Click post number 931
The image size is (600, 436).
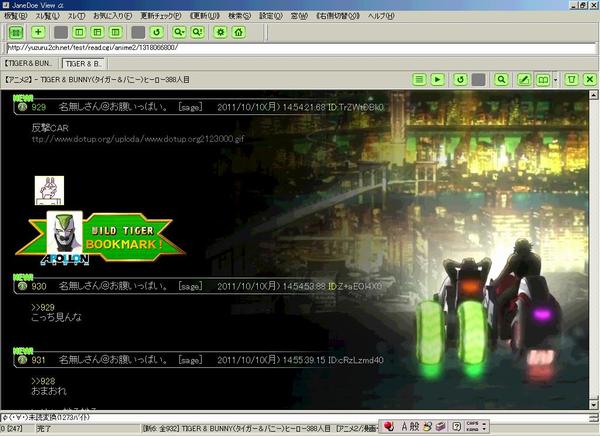coord(38,360)
